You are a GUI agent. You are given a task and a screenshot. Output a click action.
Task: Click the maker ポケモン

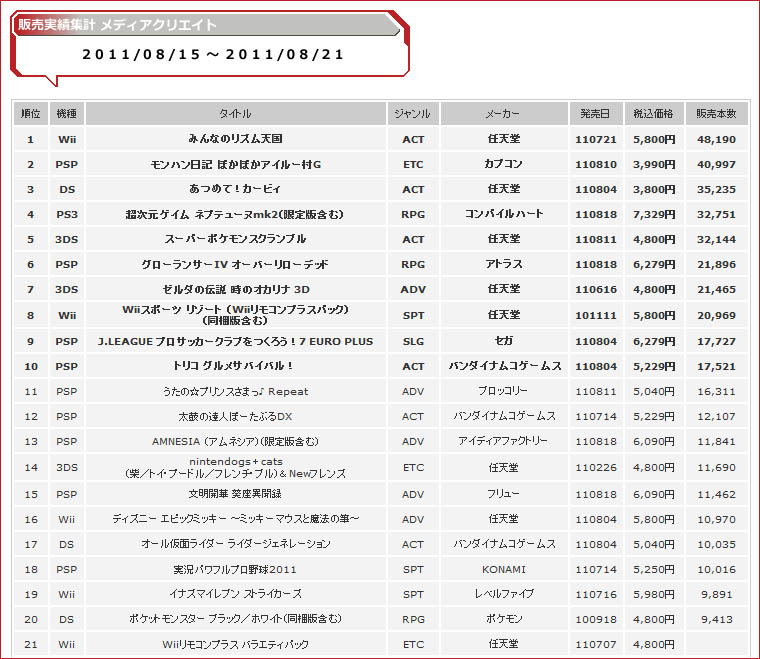tap(504, 619)
